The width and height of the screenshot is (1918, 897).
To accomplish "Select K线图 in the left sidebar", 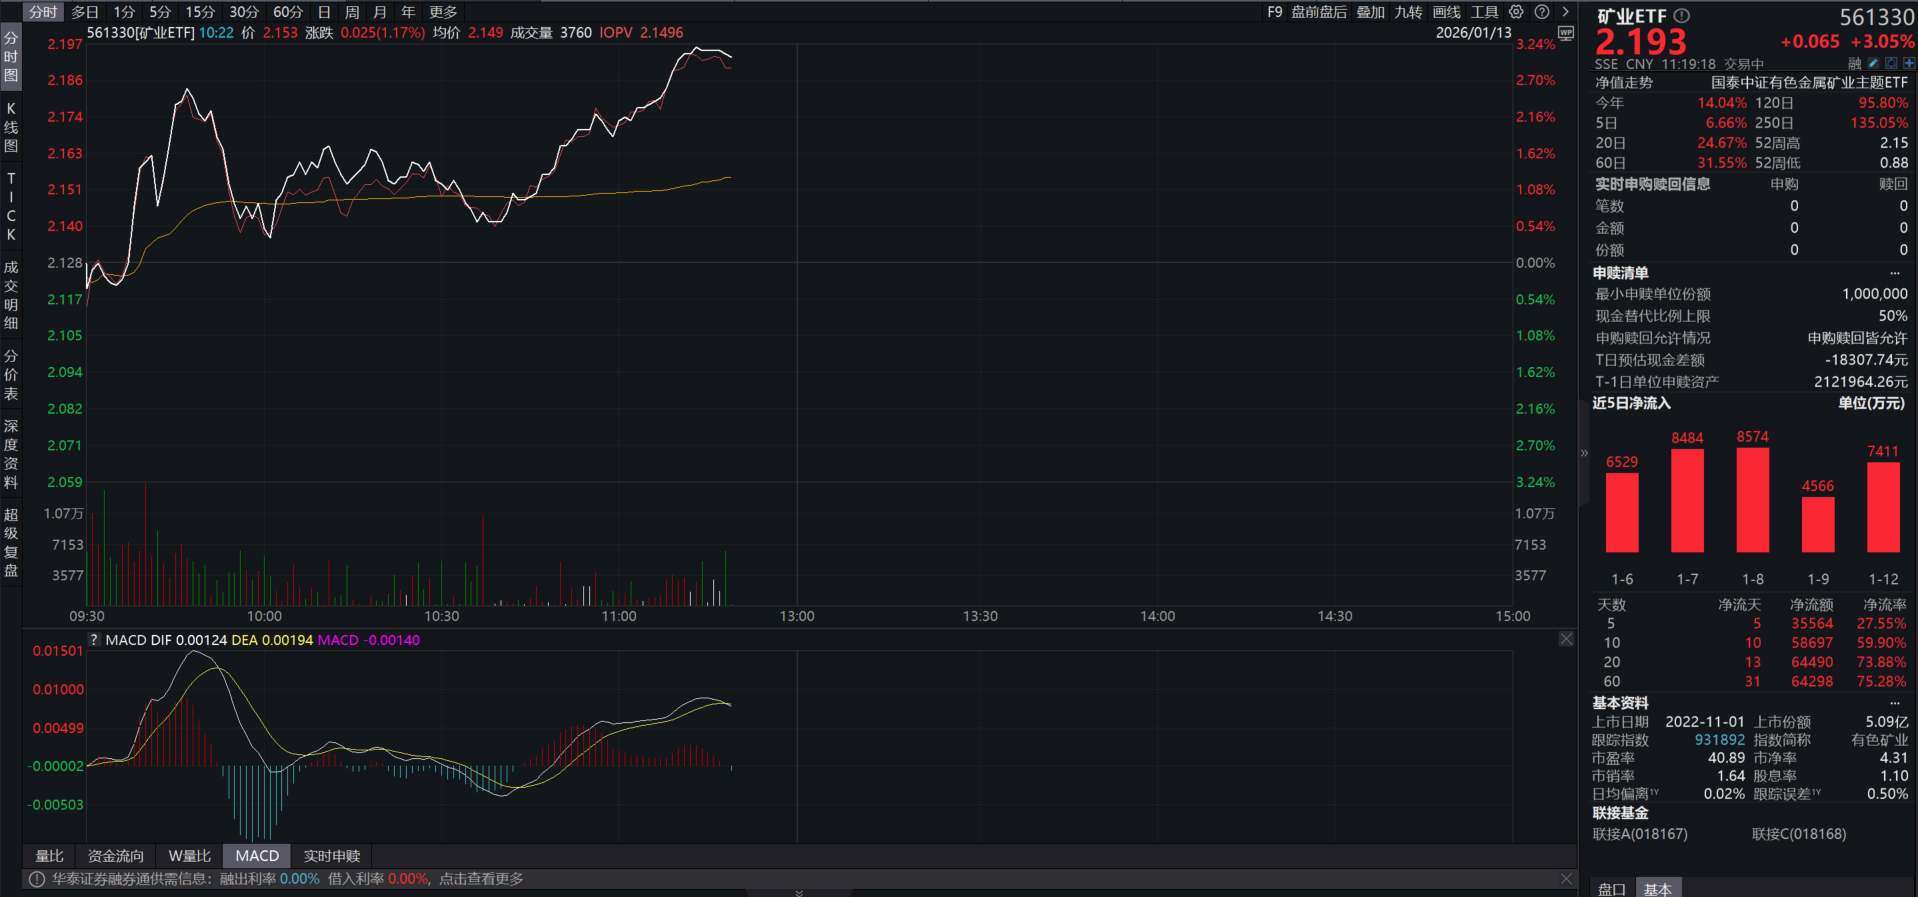I will pos(11,127).
